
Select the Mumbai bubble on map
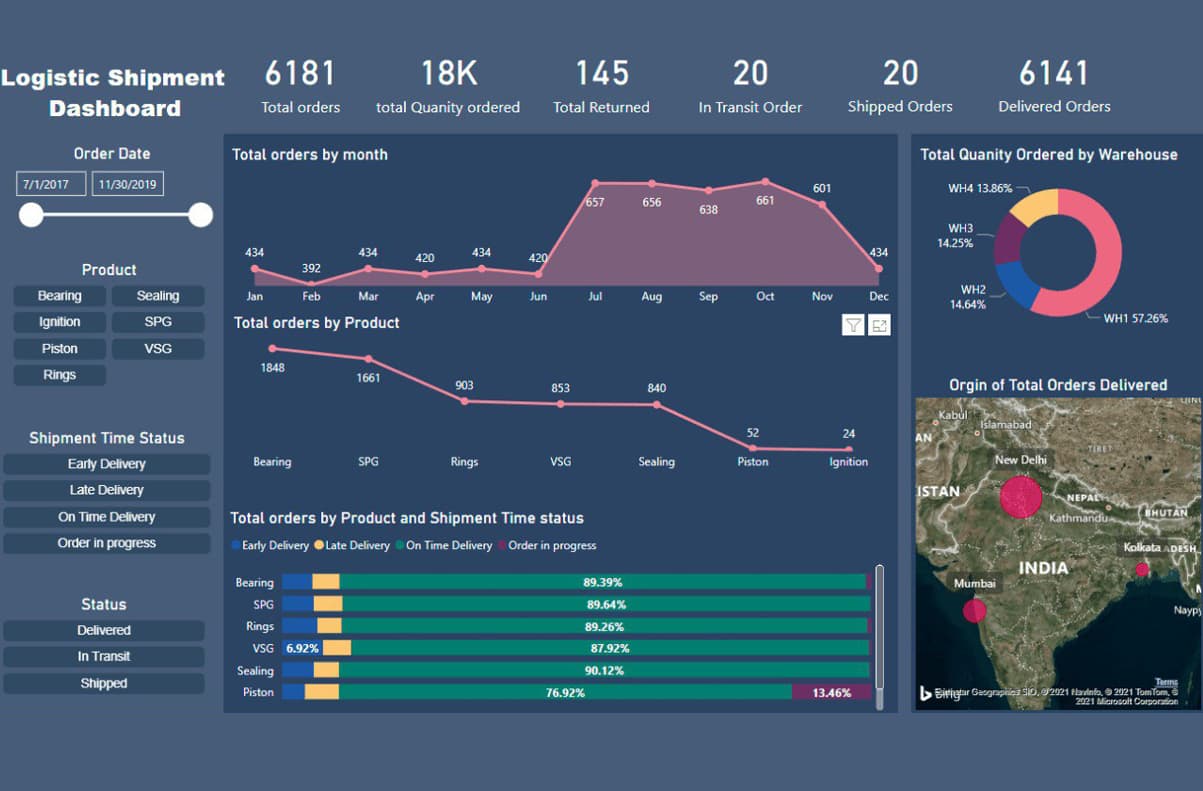coord(974,611)
